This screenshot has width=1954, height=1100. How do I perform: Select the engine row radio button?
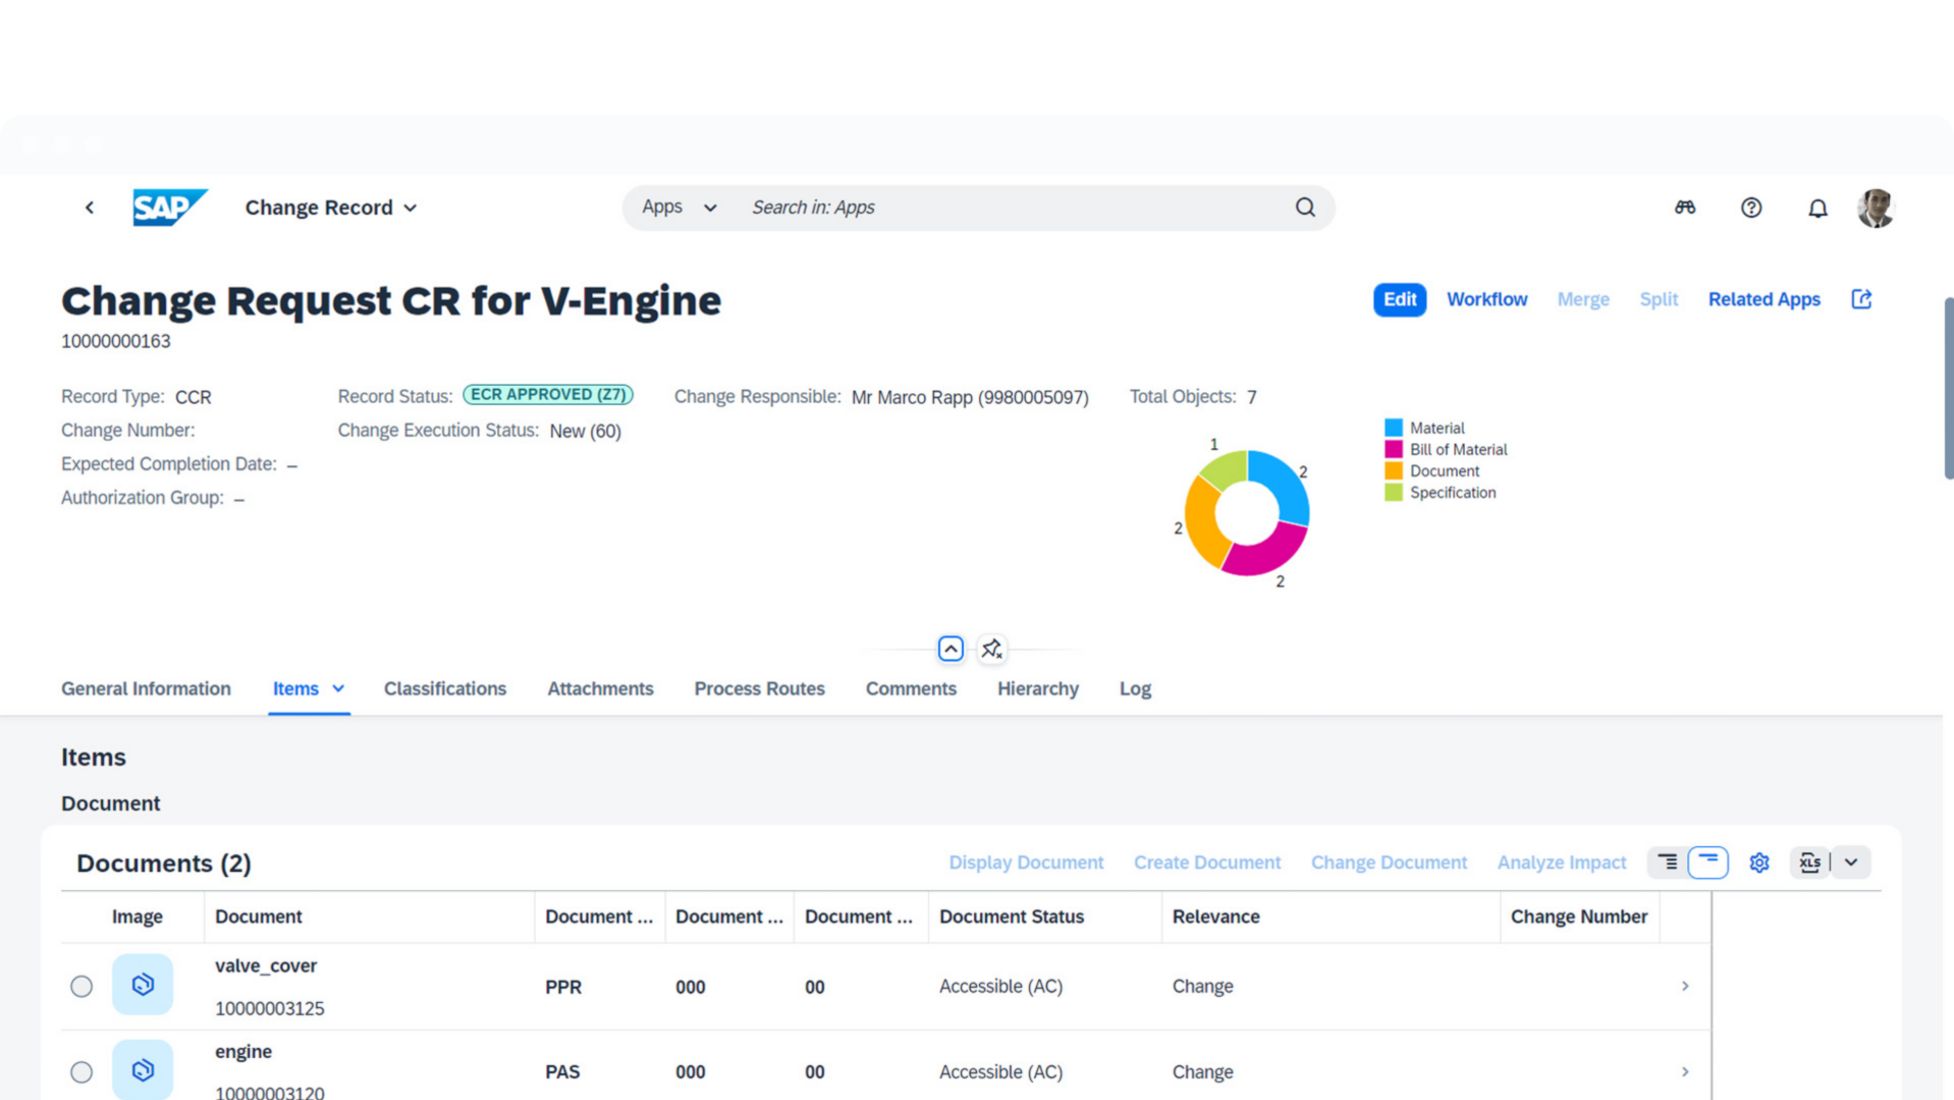click(x=82, y=1072)
